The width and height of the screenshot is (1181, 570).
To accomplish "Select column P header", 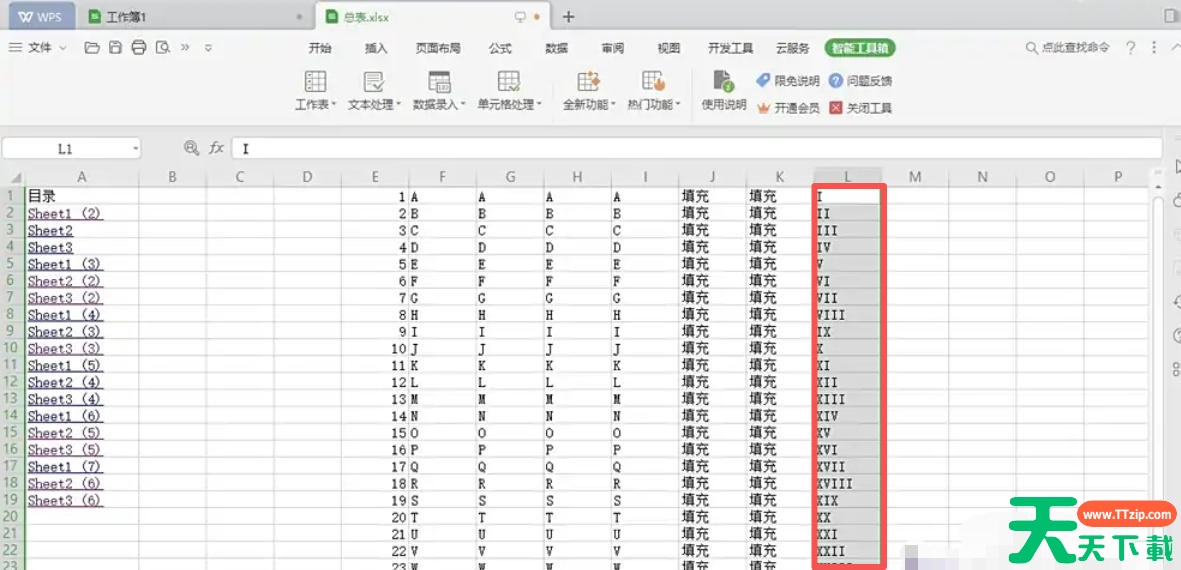I will [x=1118, y=177].
